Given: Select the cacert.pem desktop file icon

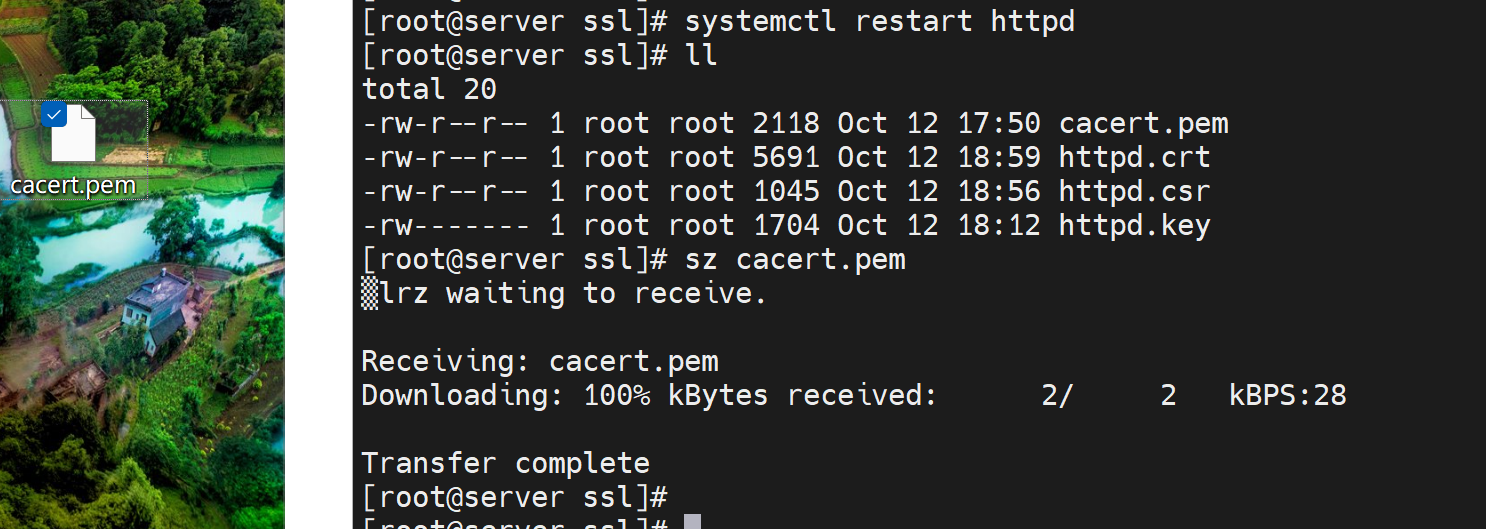Looking at the screenshot, I should [73, 135].
